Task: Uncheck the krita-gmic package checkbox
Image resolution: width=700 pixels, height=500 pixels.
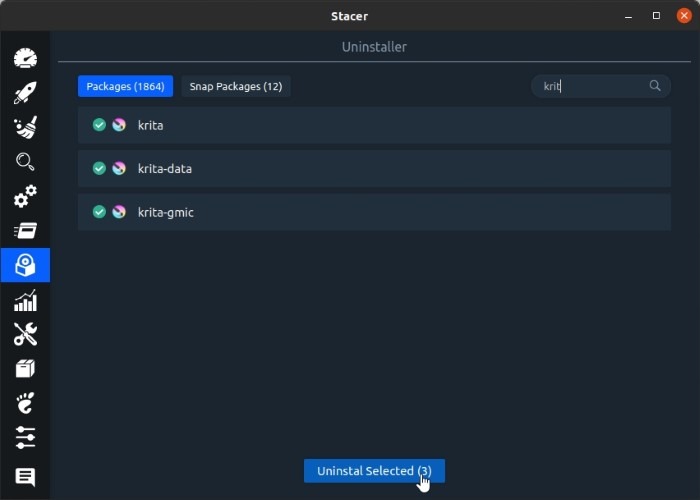Action: click(x=99, y=212)
